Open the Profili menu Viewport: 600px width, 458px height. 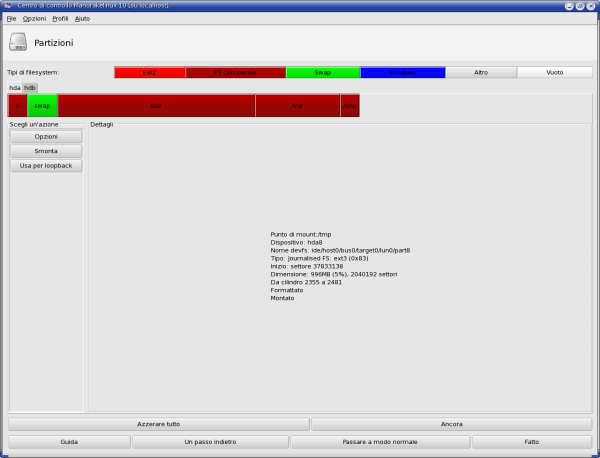coord(60,19)
